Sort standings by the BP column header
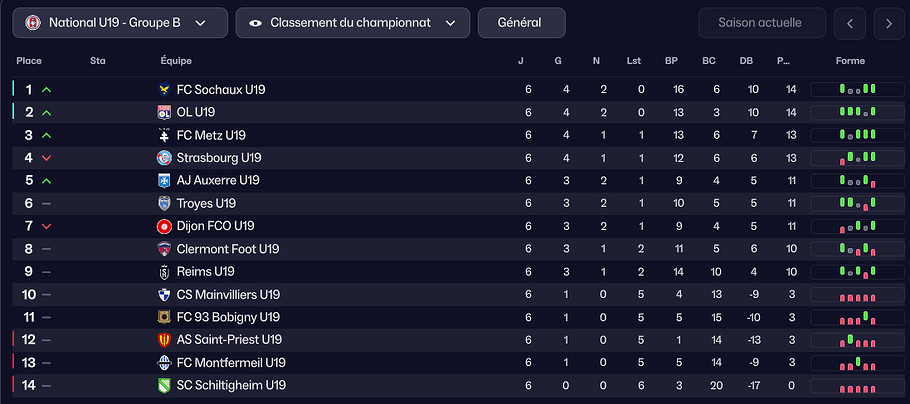Screen dimensions: 910x404 tap(671, 61)
